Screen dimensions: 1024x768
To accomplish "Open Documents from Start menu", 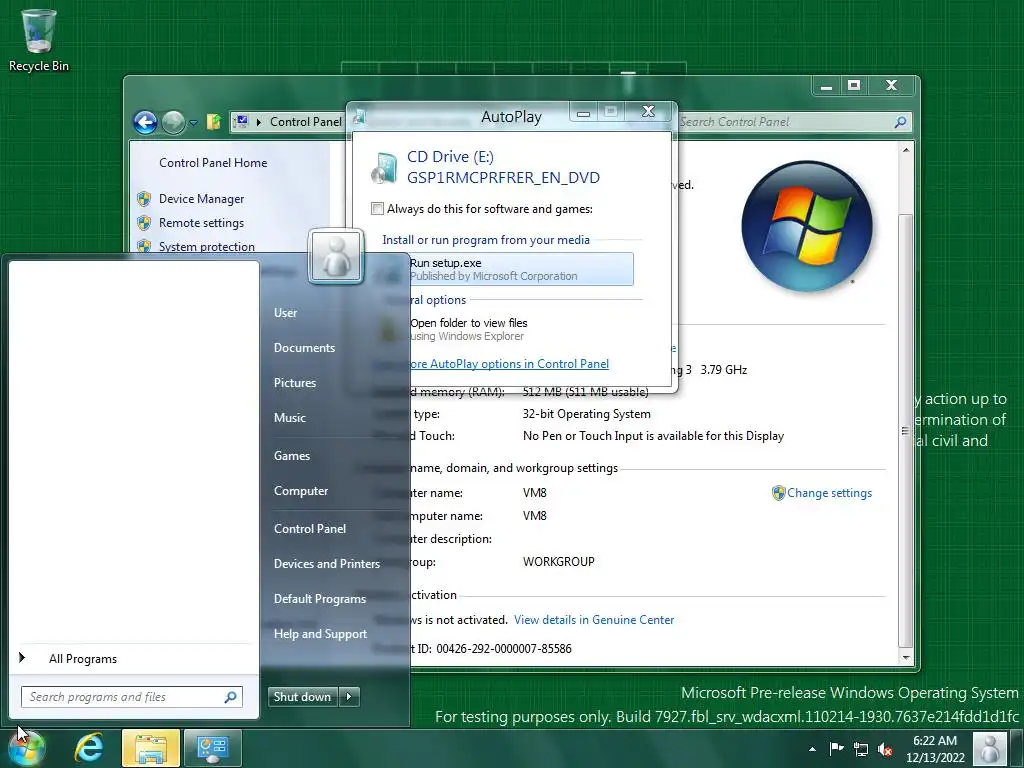I will pos(304,348).
